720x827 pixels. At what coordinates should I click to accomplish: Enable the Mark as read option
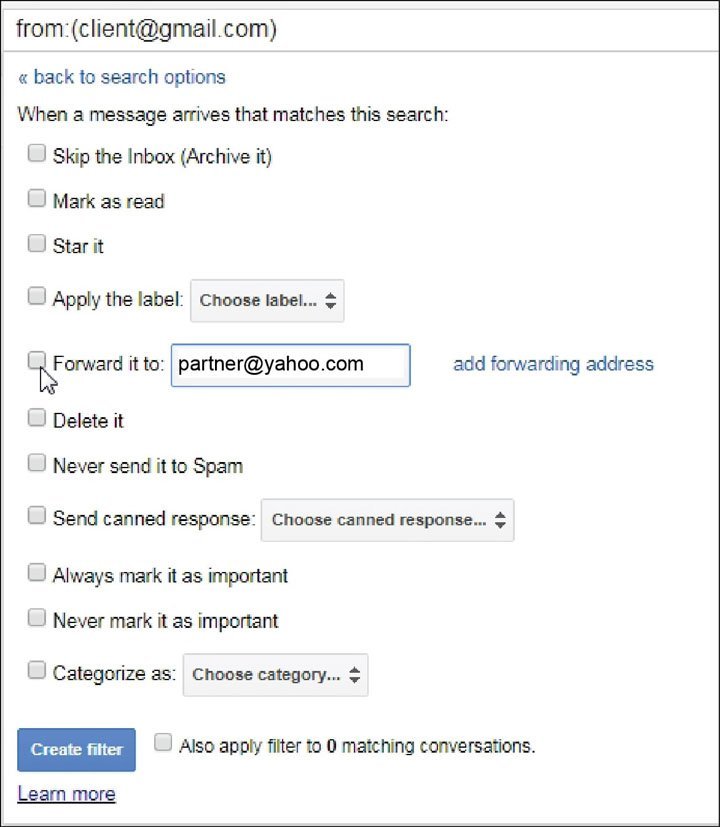[x=37, y=199]
